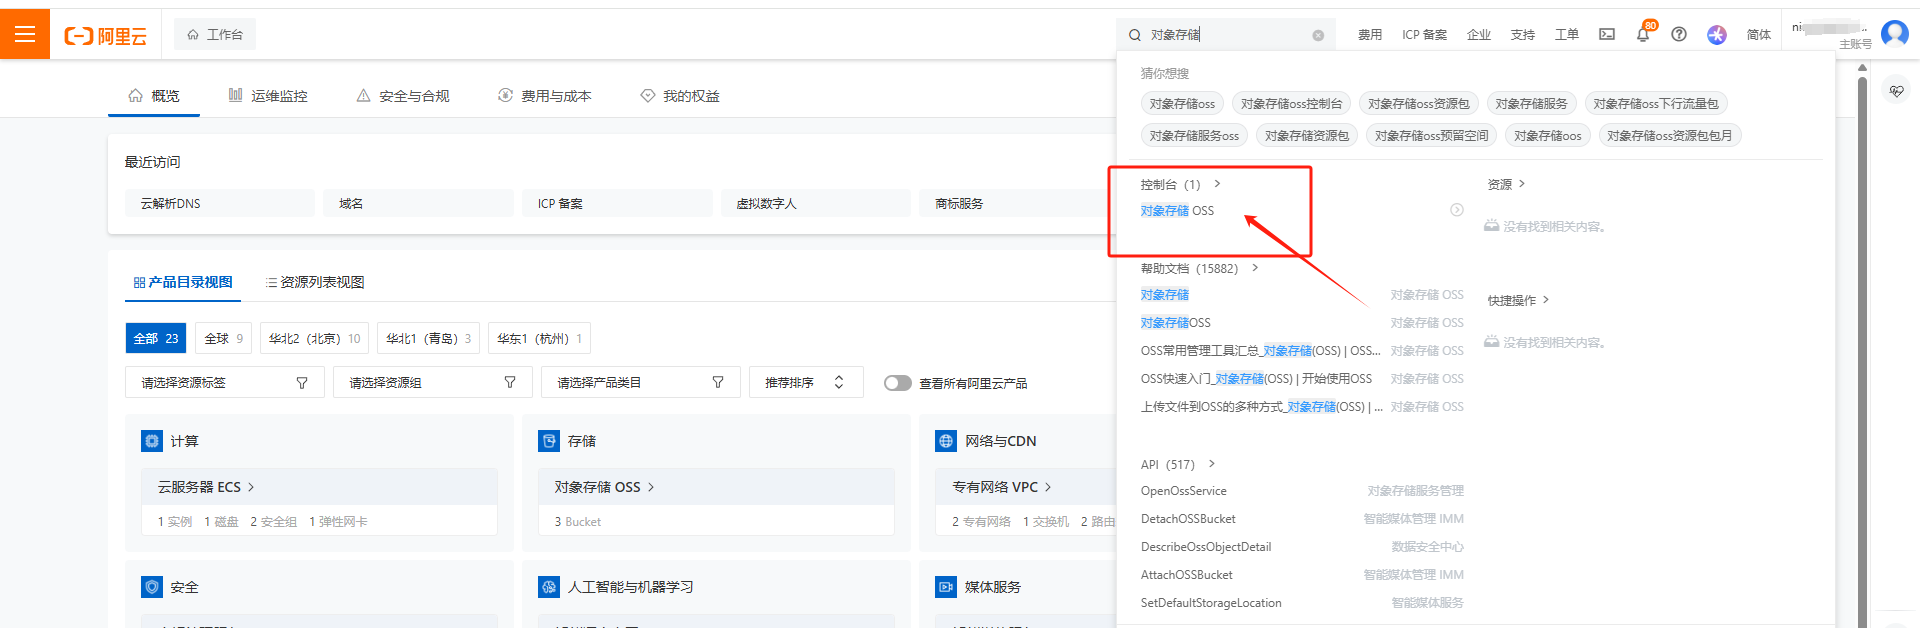Switch to the 概览 tab
The width and height of the screenshot is (1920, 628).
[154, 96]
